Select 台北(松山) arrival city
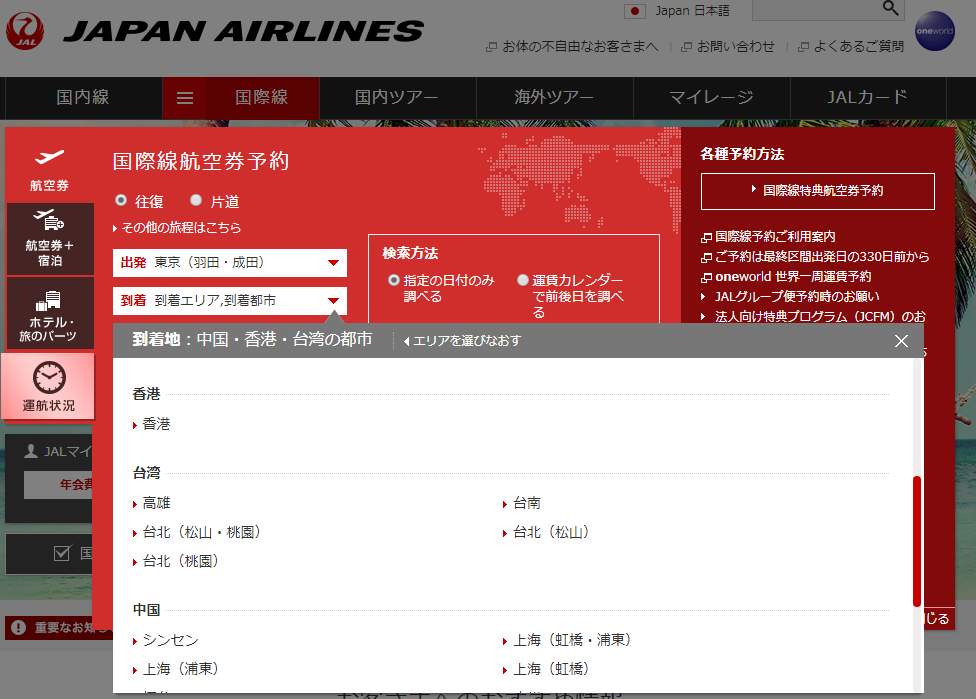The height and width of the screenshot is (699, 976). tap(546, 532)
